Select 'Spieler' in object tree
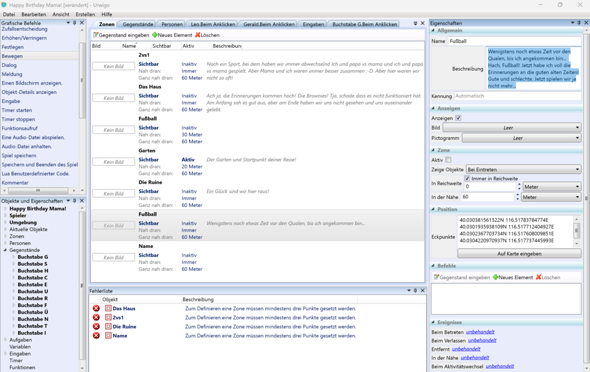590x372 pixels. click(18, 216)
